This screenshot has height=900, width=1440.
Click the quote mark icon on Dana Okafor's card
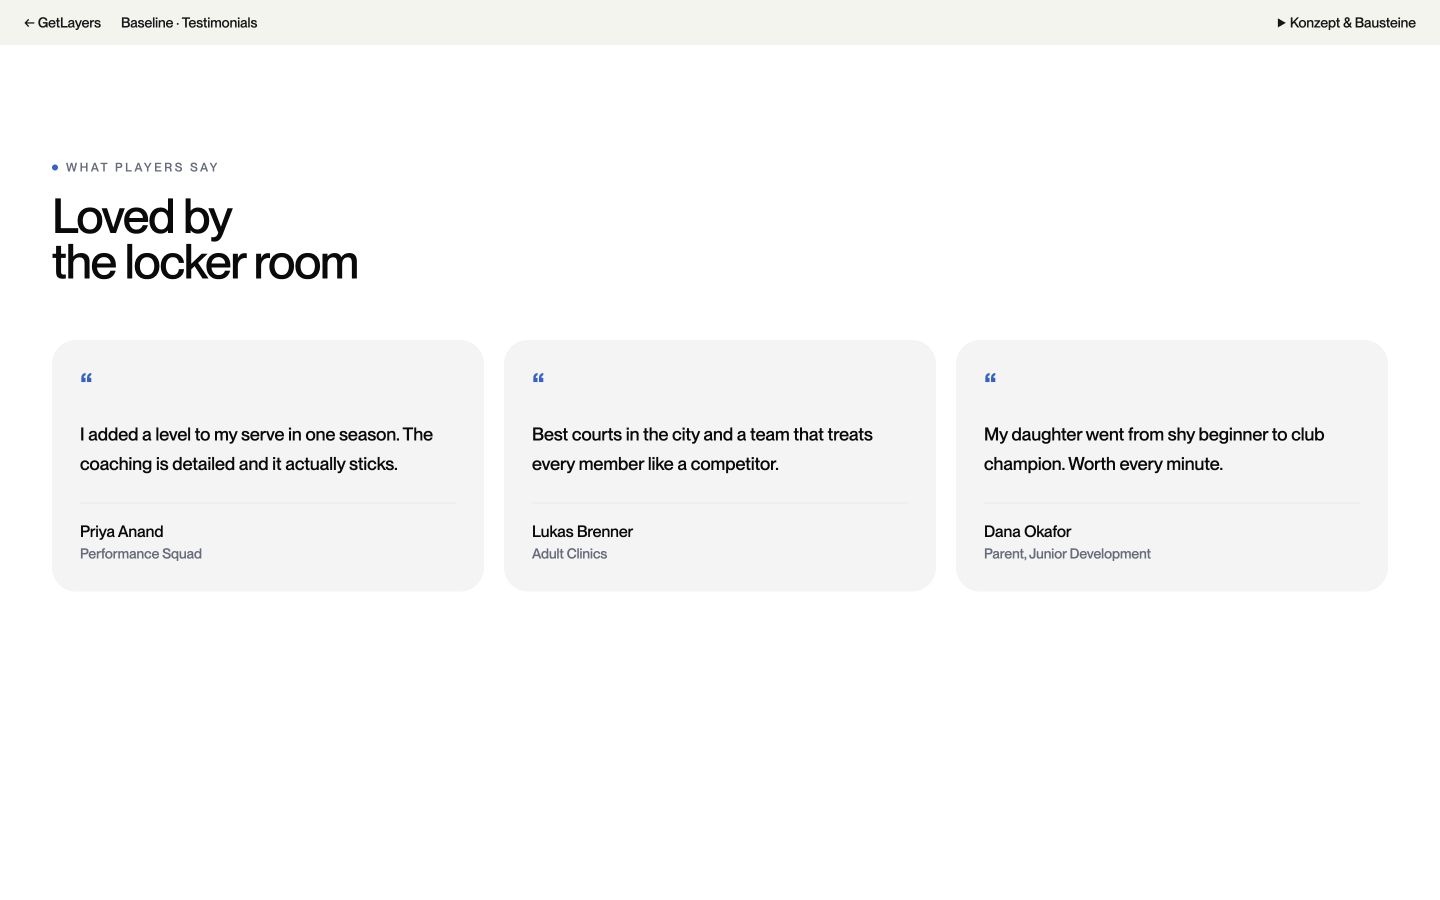pyautogui.click(x=990, y=379)
